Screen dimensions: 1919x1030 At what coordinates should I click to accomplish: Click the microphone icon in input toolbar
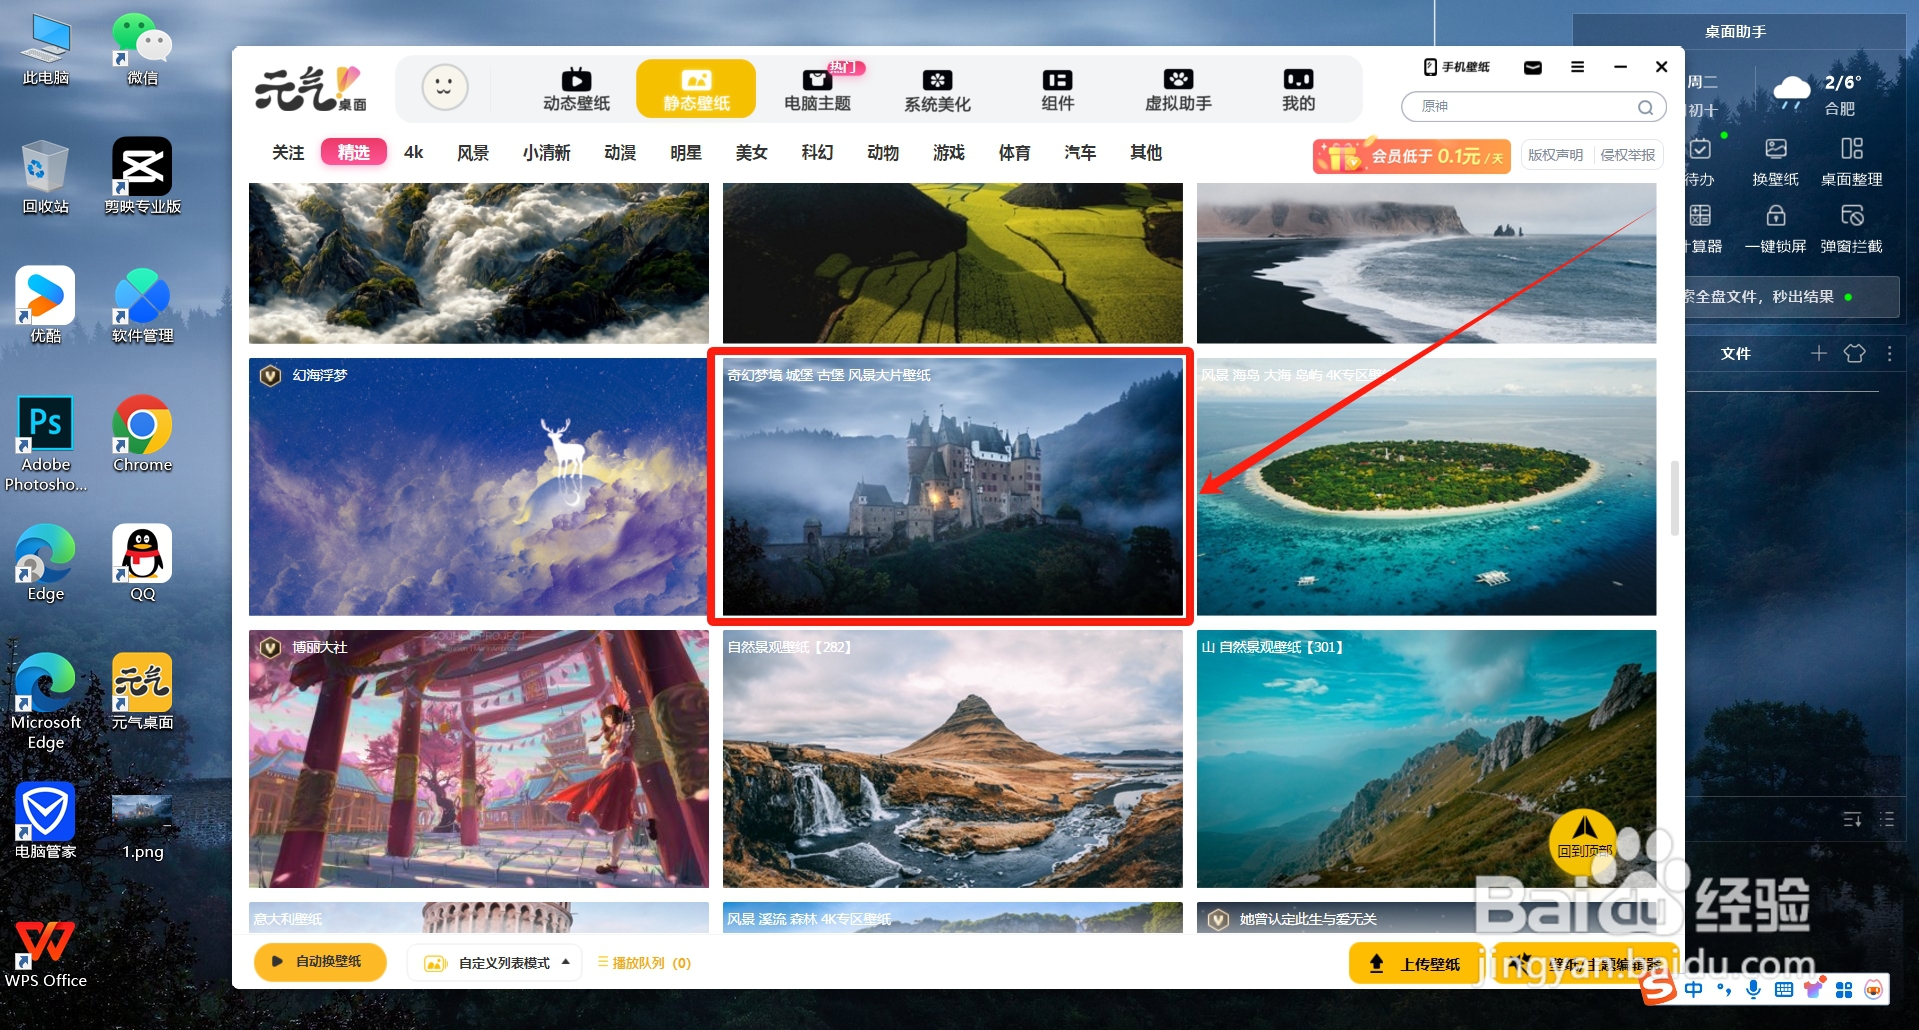pos(1753,989)
